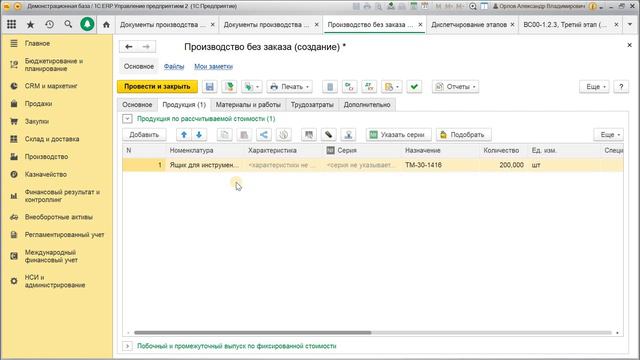Click the серия не указывает... cell
Screen dimensions: 640x360
362,165
